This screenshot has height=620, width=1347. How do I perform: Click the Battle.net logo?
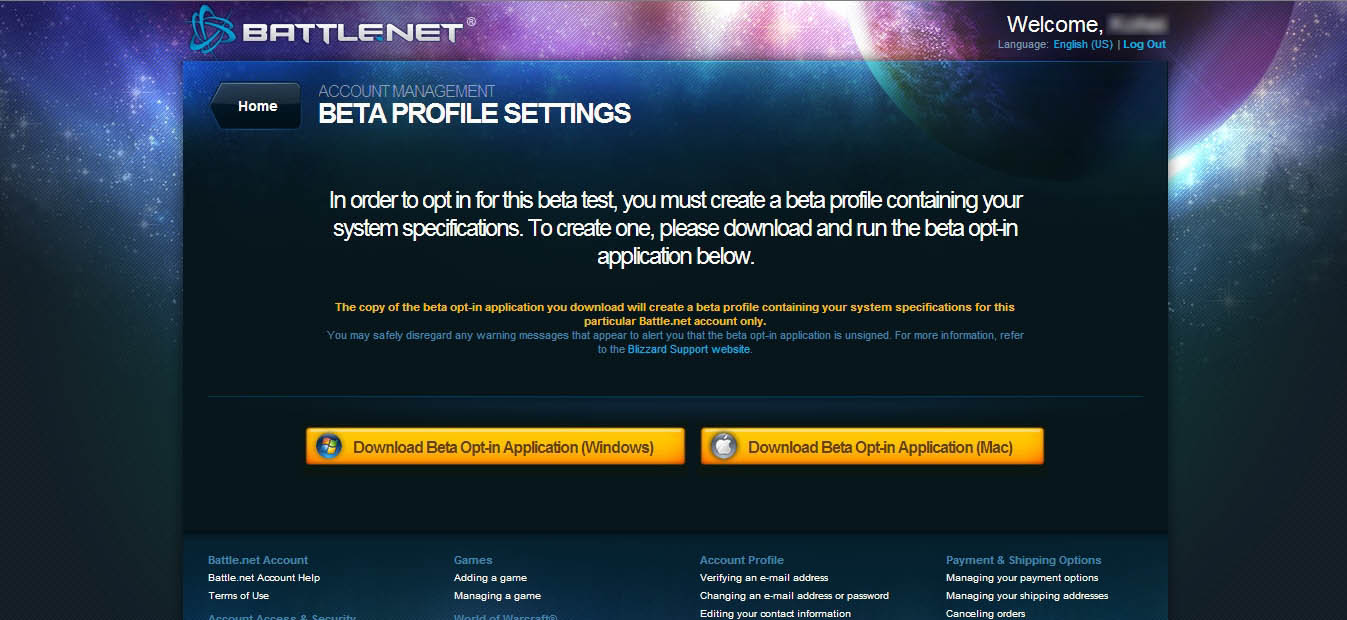click(x=328, y=30)
